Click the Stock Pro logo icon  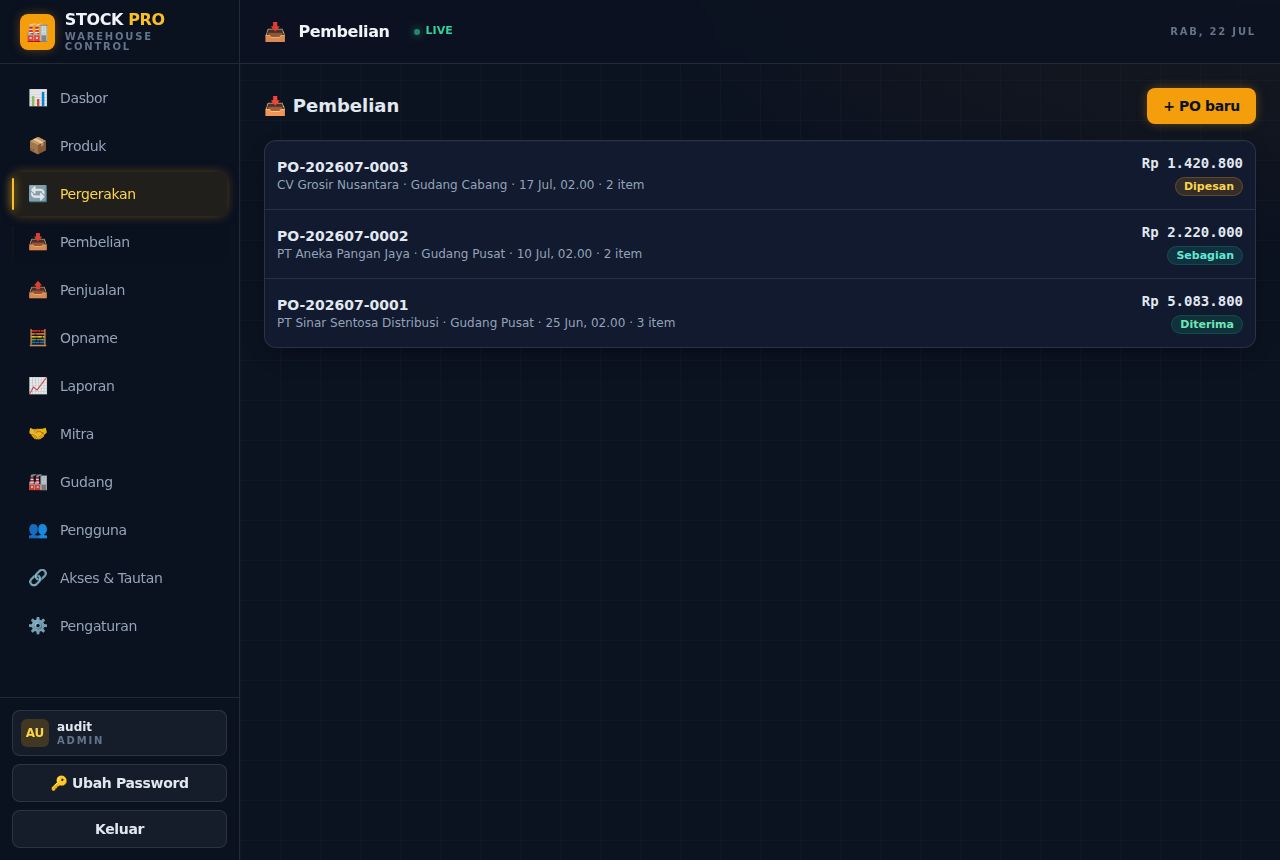click(38, 32)
